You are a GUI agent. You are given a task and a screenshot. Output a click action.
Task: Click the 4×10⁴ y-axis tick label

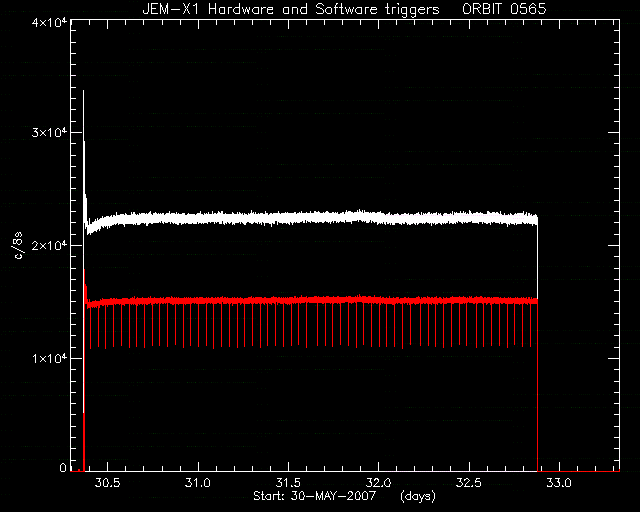[49, 22]
